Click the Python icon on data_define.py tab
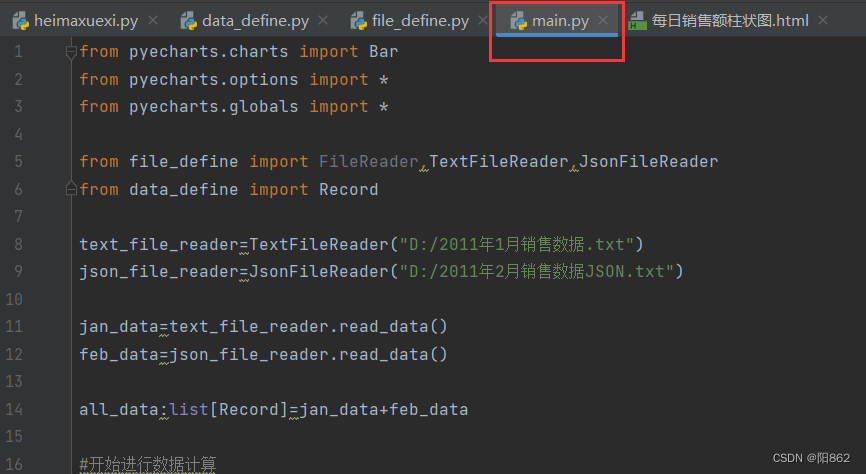866x474 pixels. (x=189, y=21)
